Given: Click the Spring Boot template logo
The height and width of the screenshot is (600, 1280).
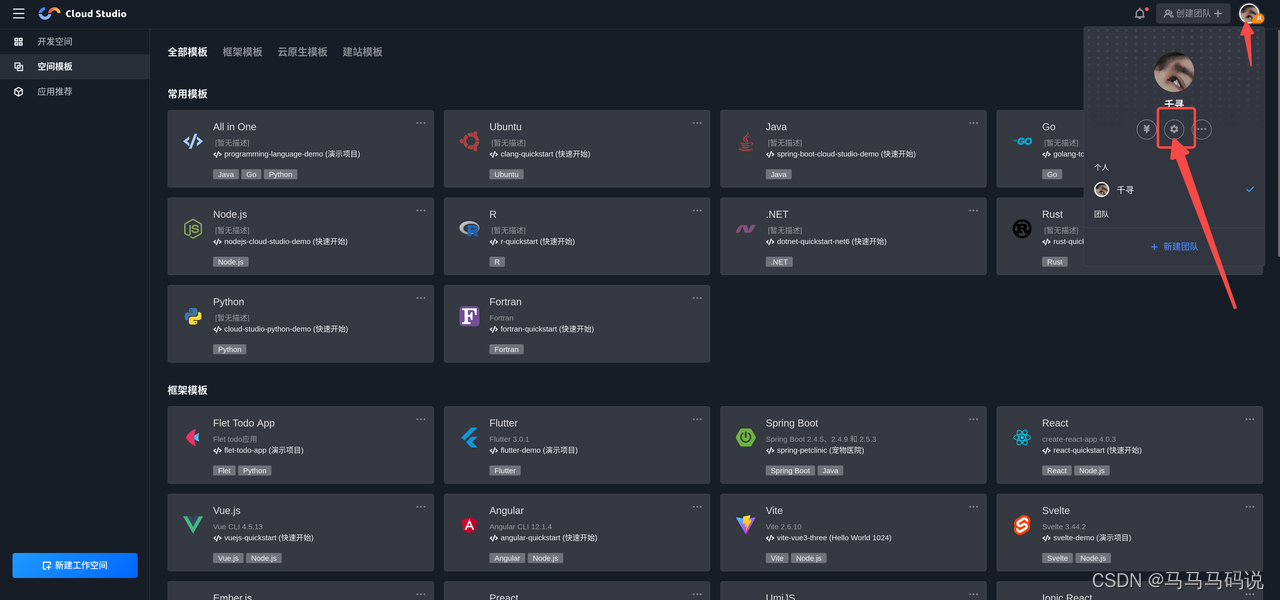Looking at the screenshot, I should (745, 437).
